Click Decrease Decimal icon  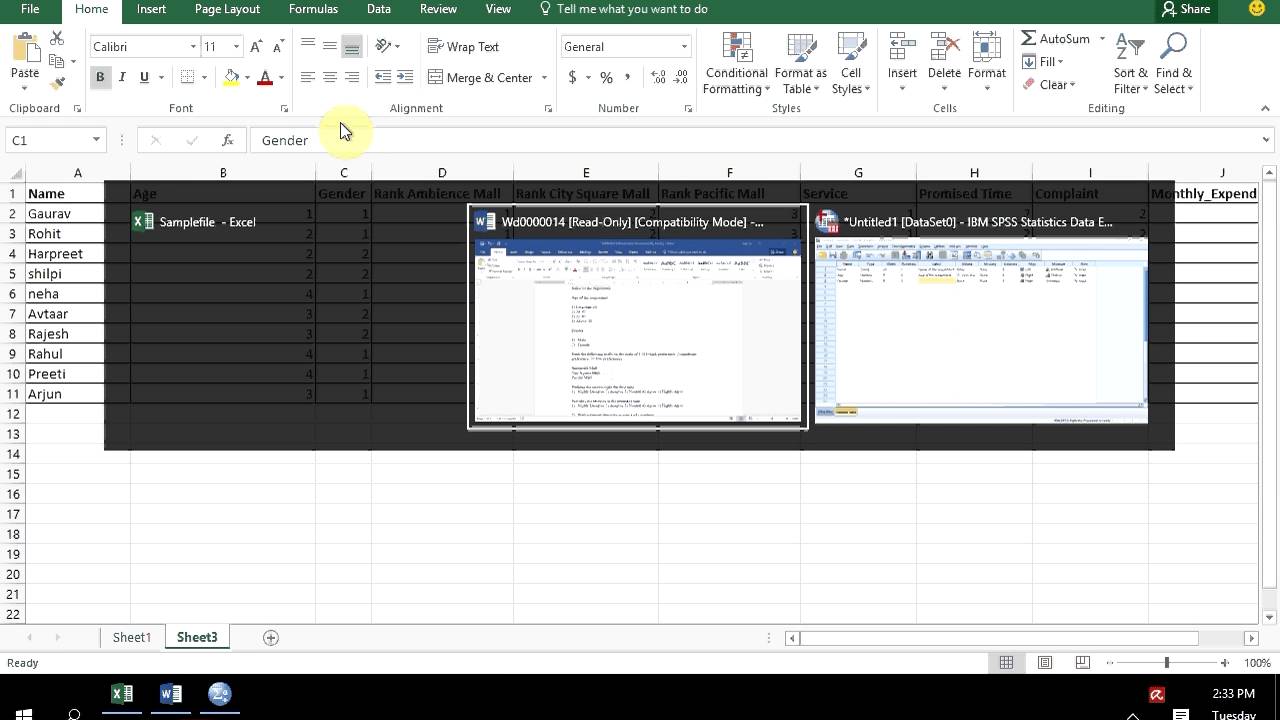point(681,77)
